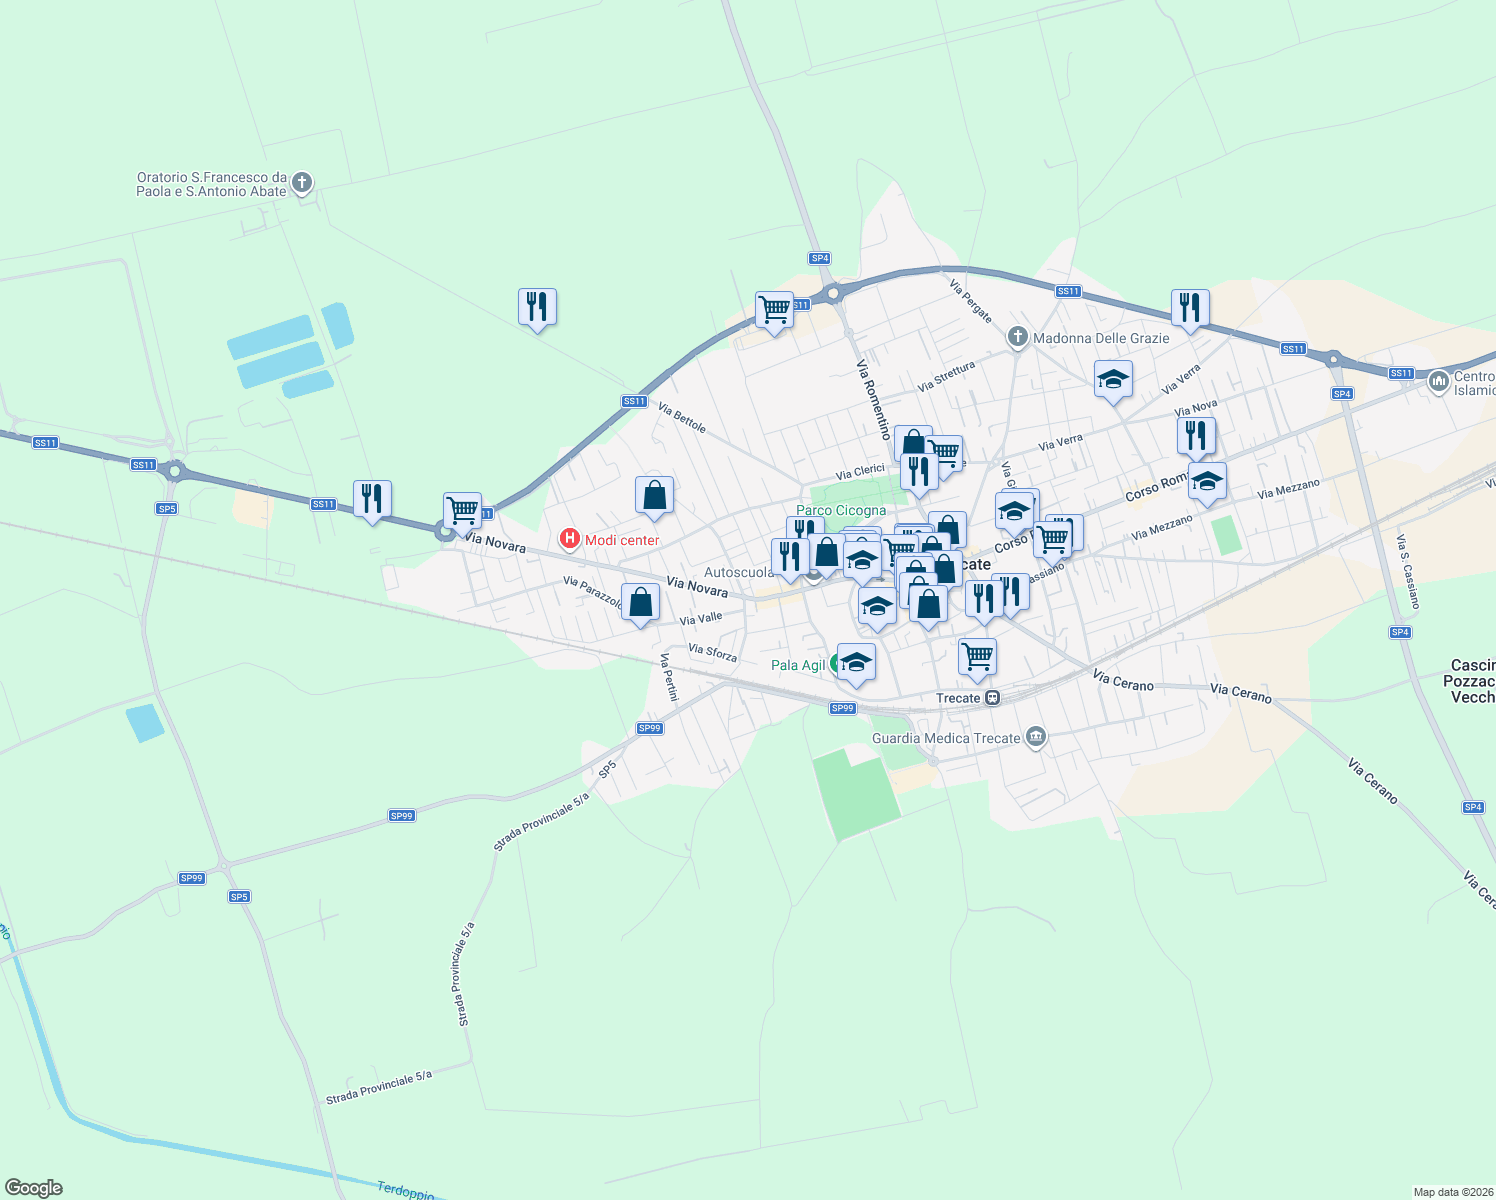This screenshot has width=1496, height=1200.
Task: Select the shopping bag marker on Via Valle
Action: pos(640,603)
